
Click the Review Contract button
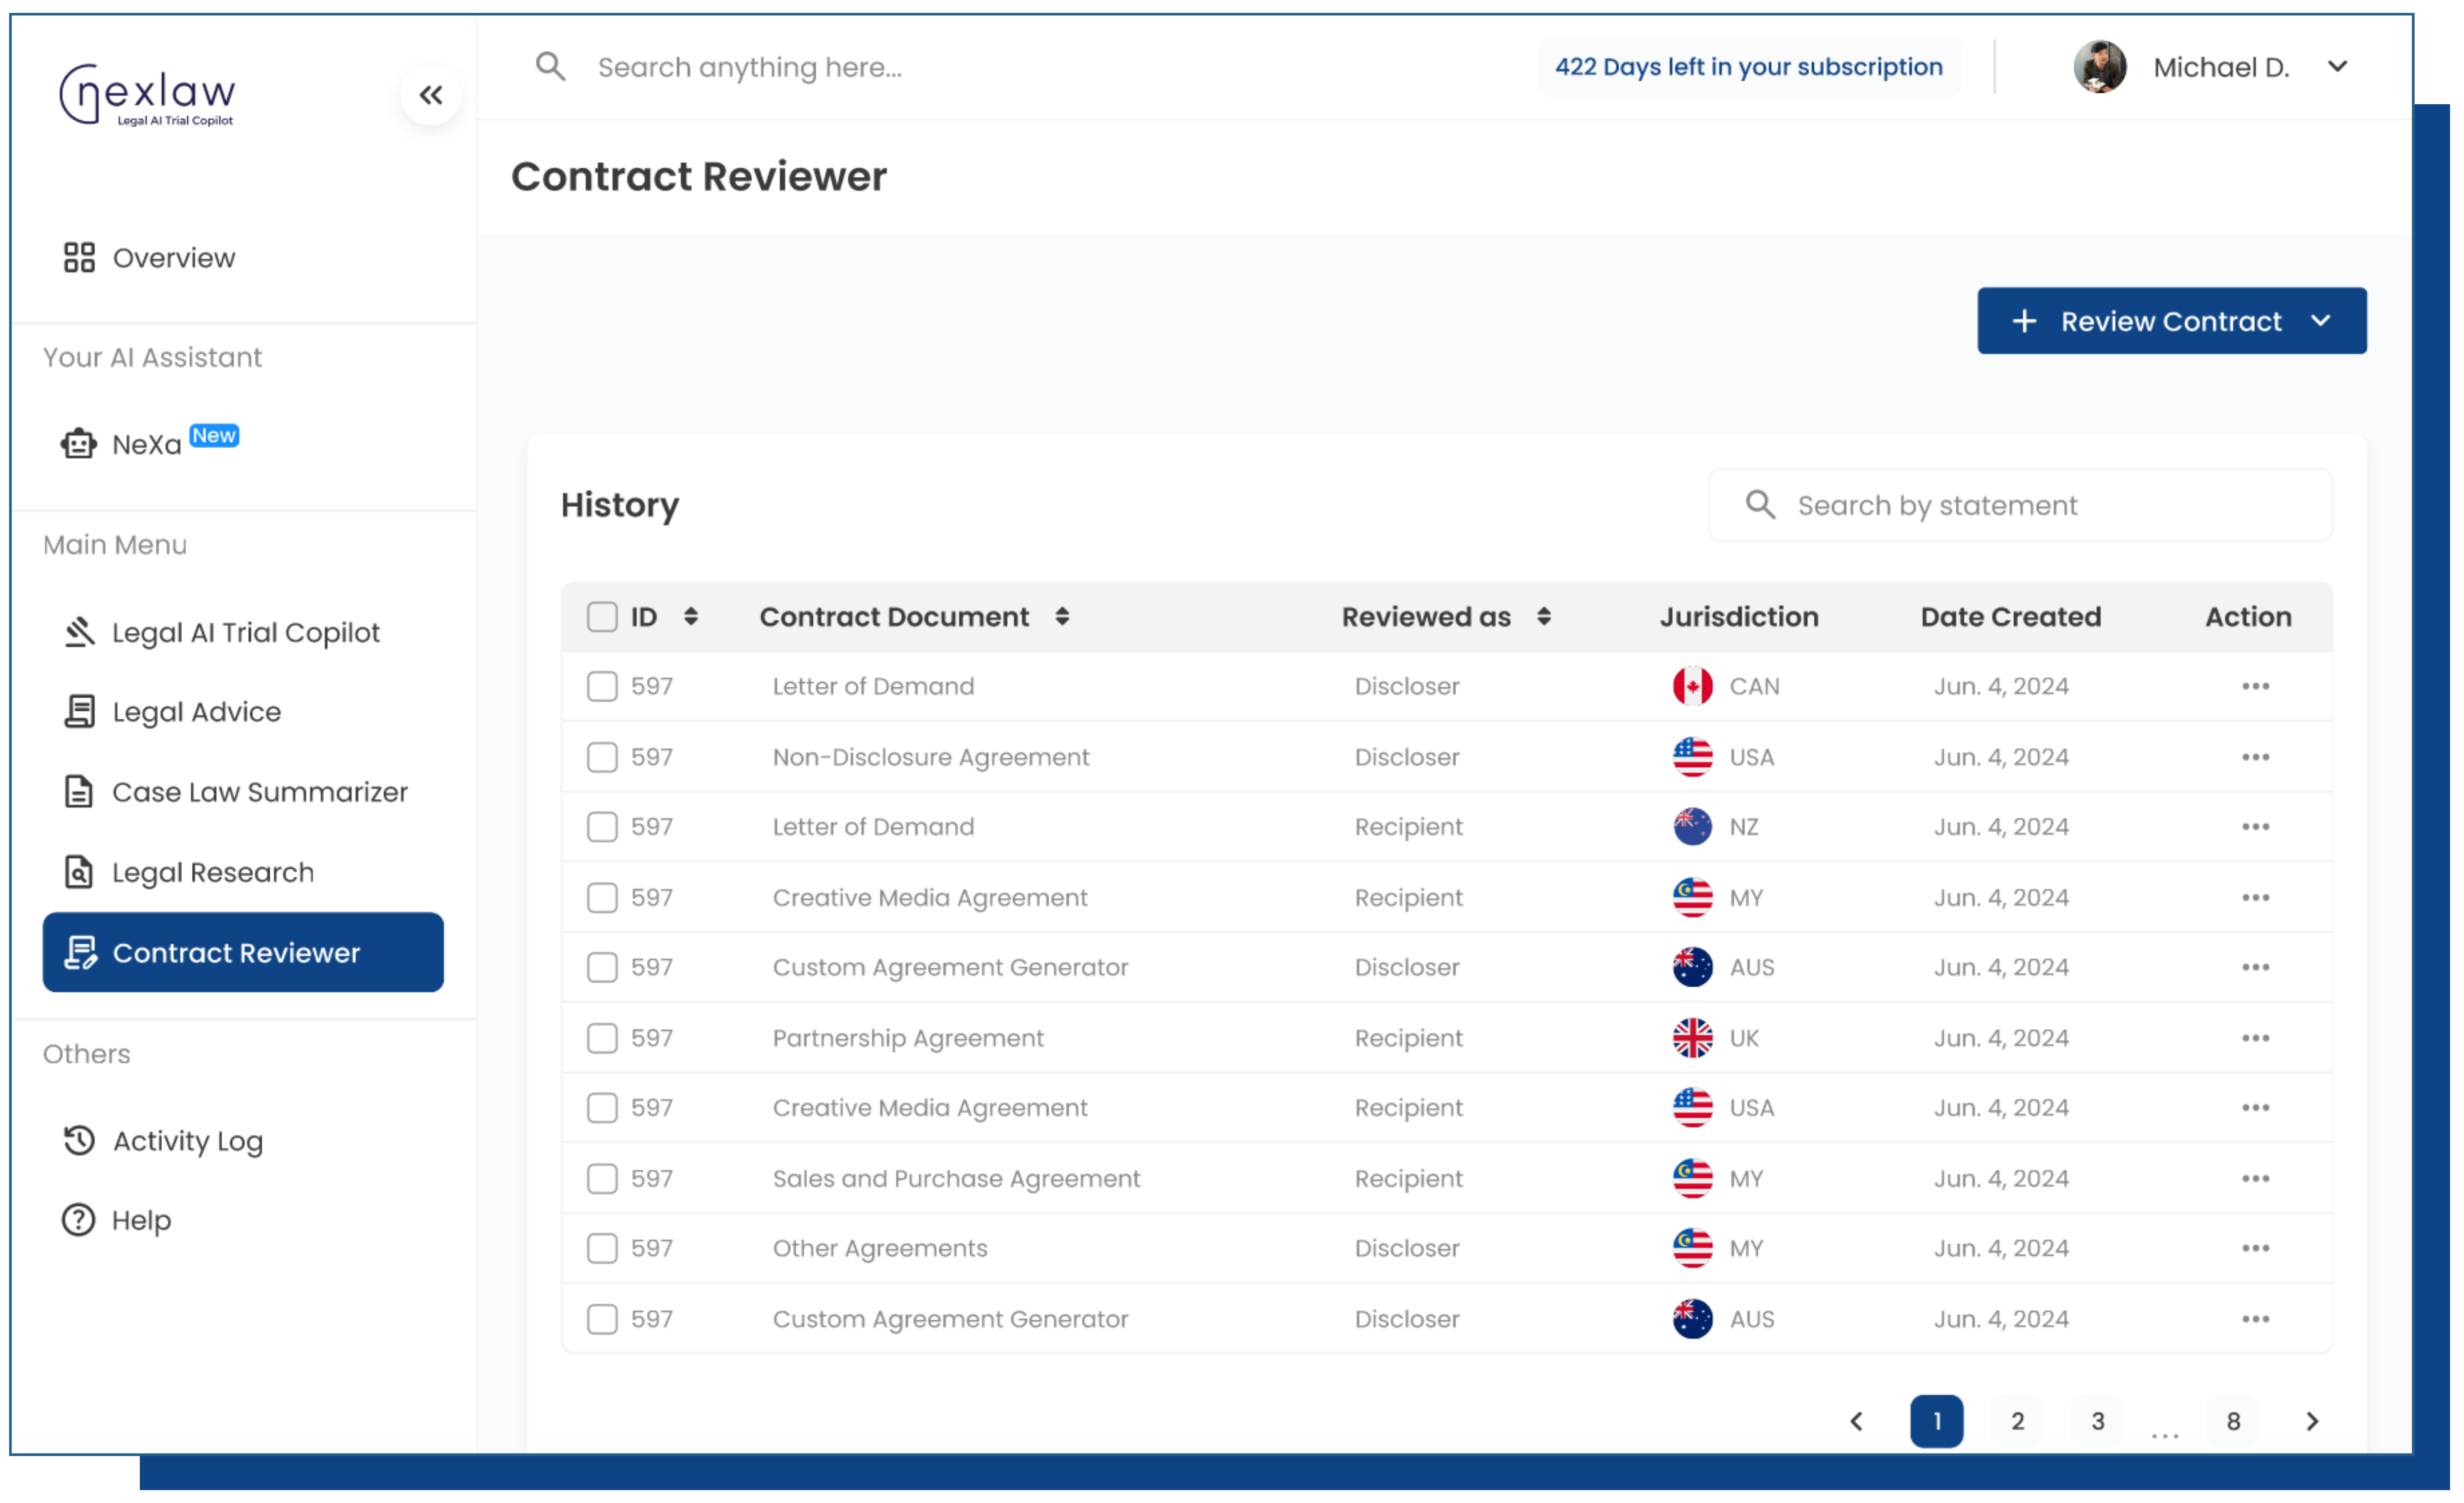click(x=2172, y=321)
